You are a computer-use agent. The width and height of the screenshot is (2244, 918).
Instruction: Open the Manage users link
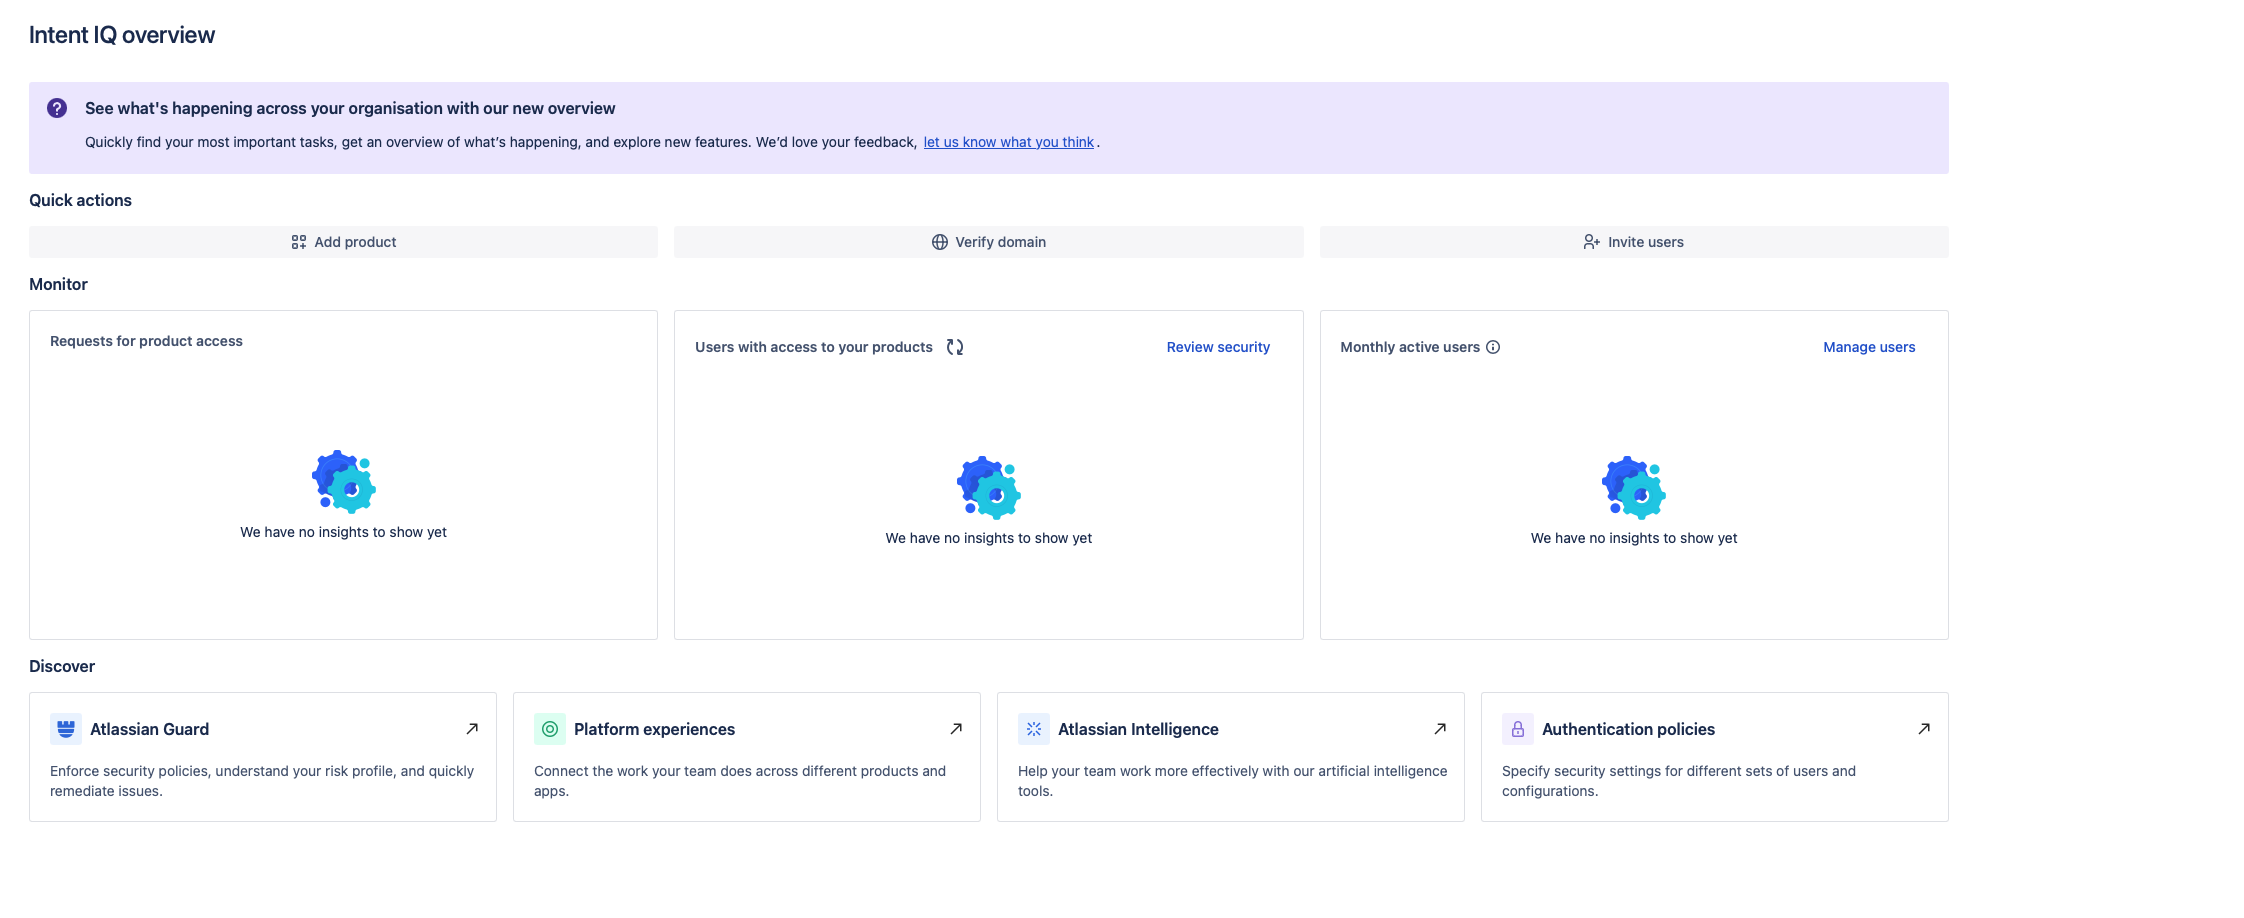[1869, 347]
